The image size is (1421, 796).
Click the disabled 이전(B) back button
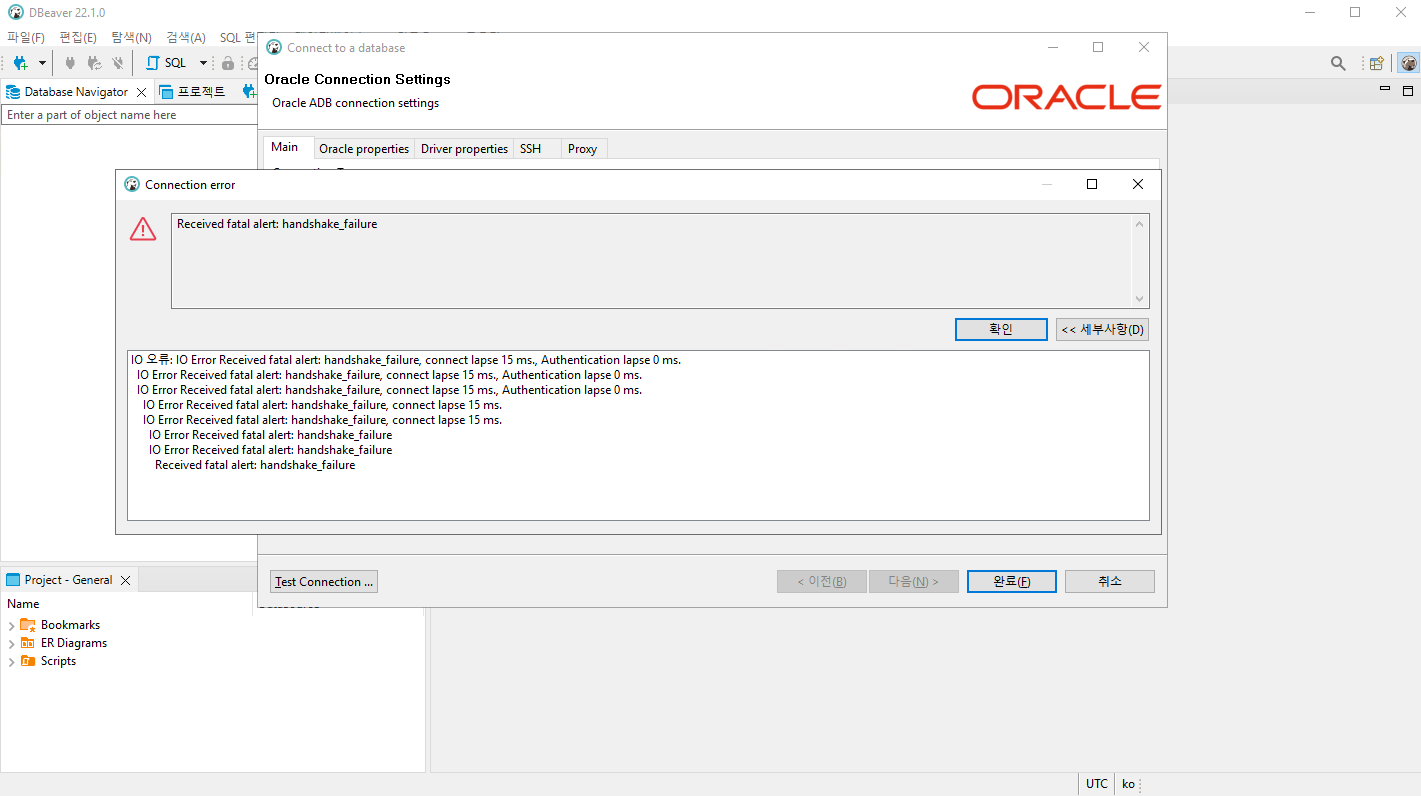pyautogui.click(x=821, y=581)
